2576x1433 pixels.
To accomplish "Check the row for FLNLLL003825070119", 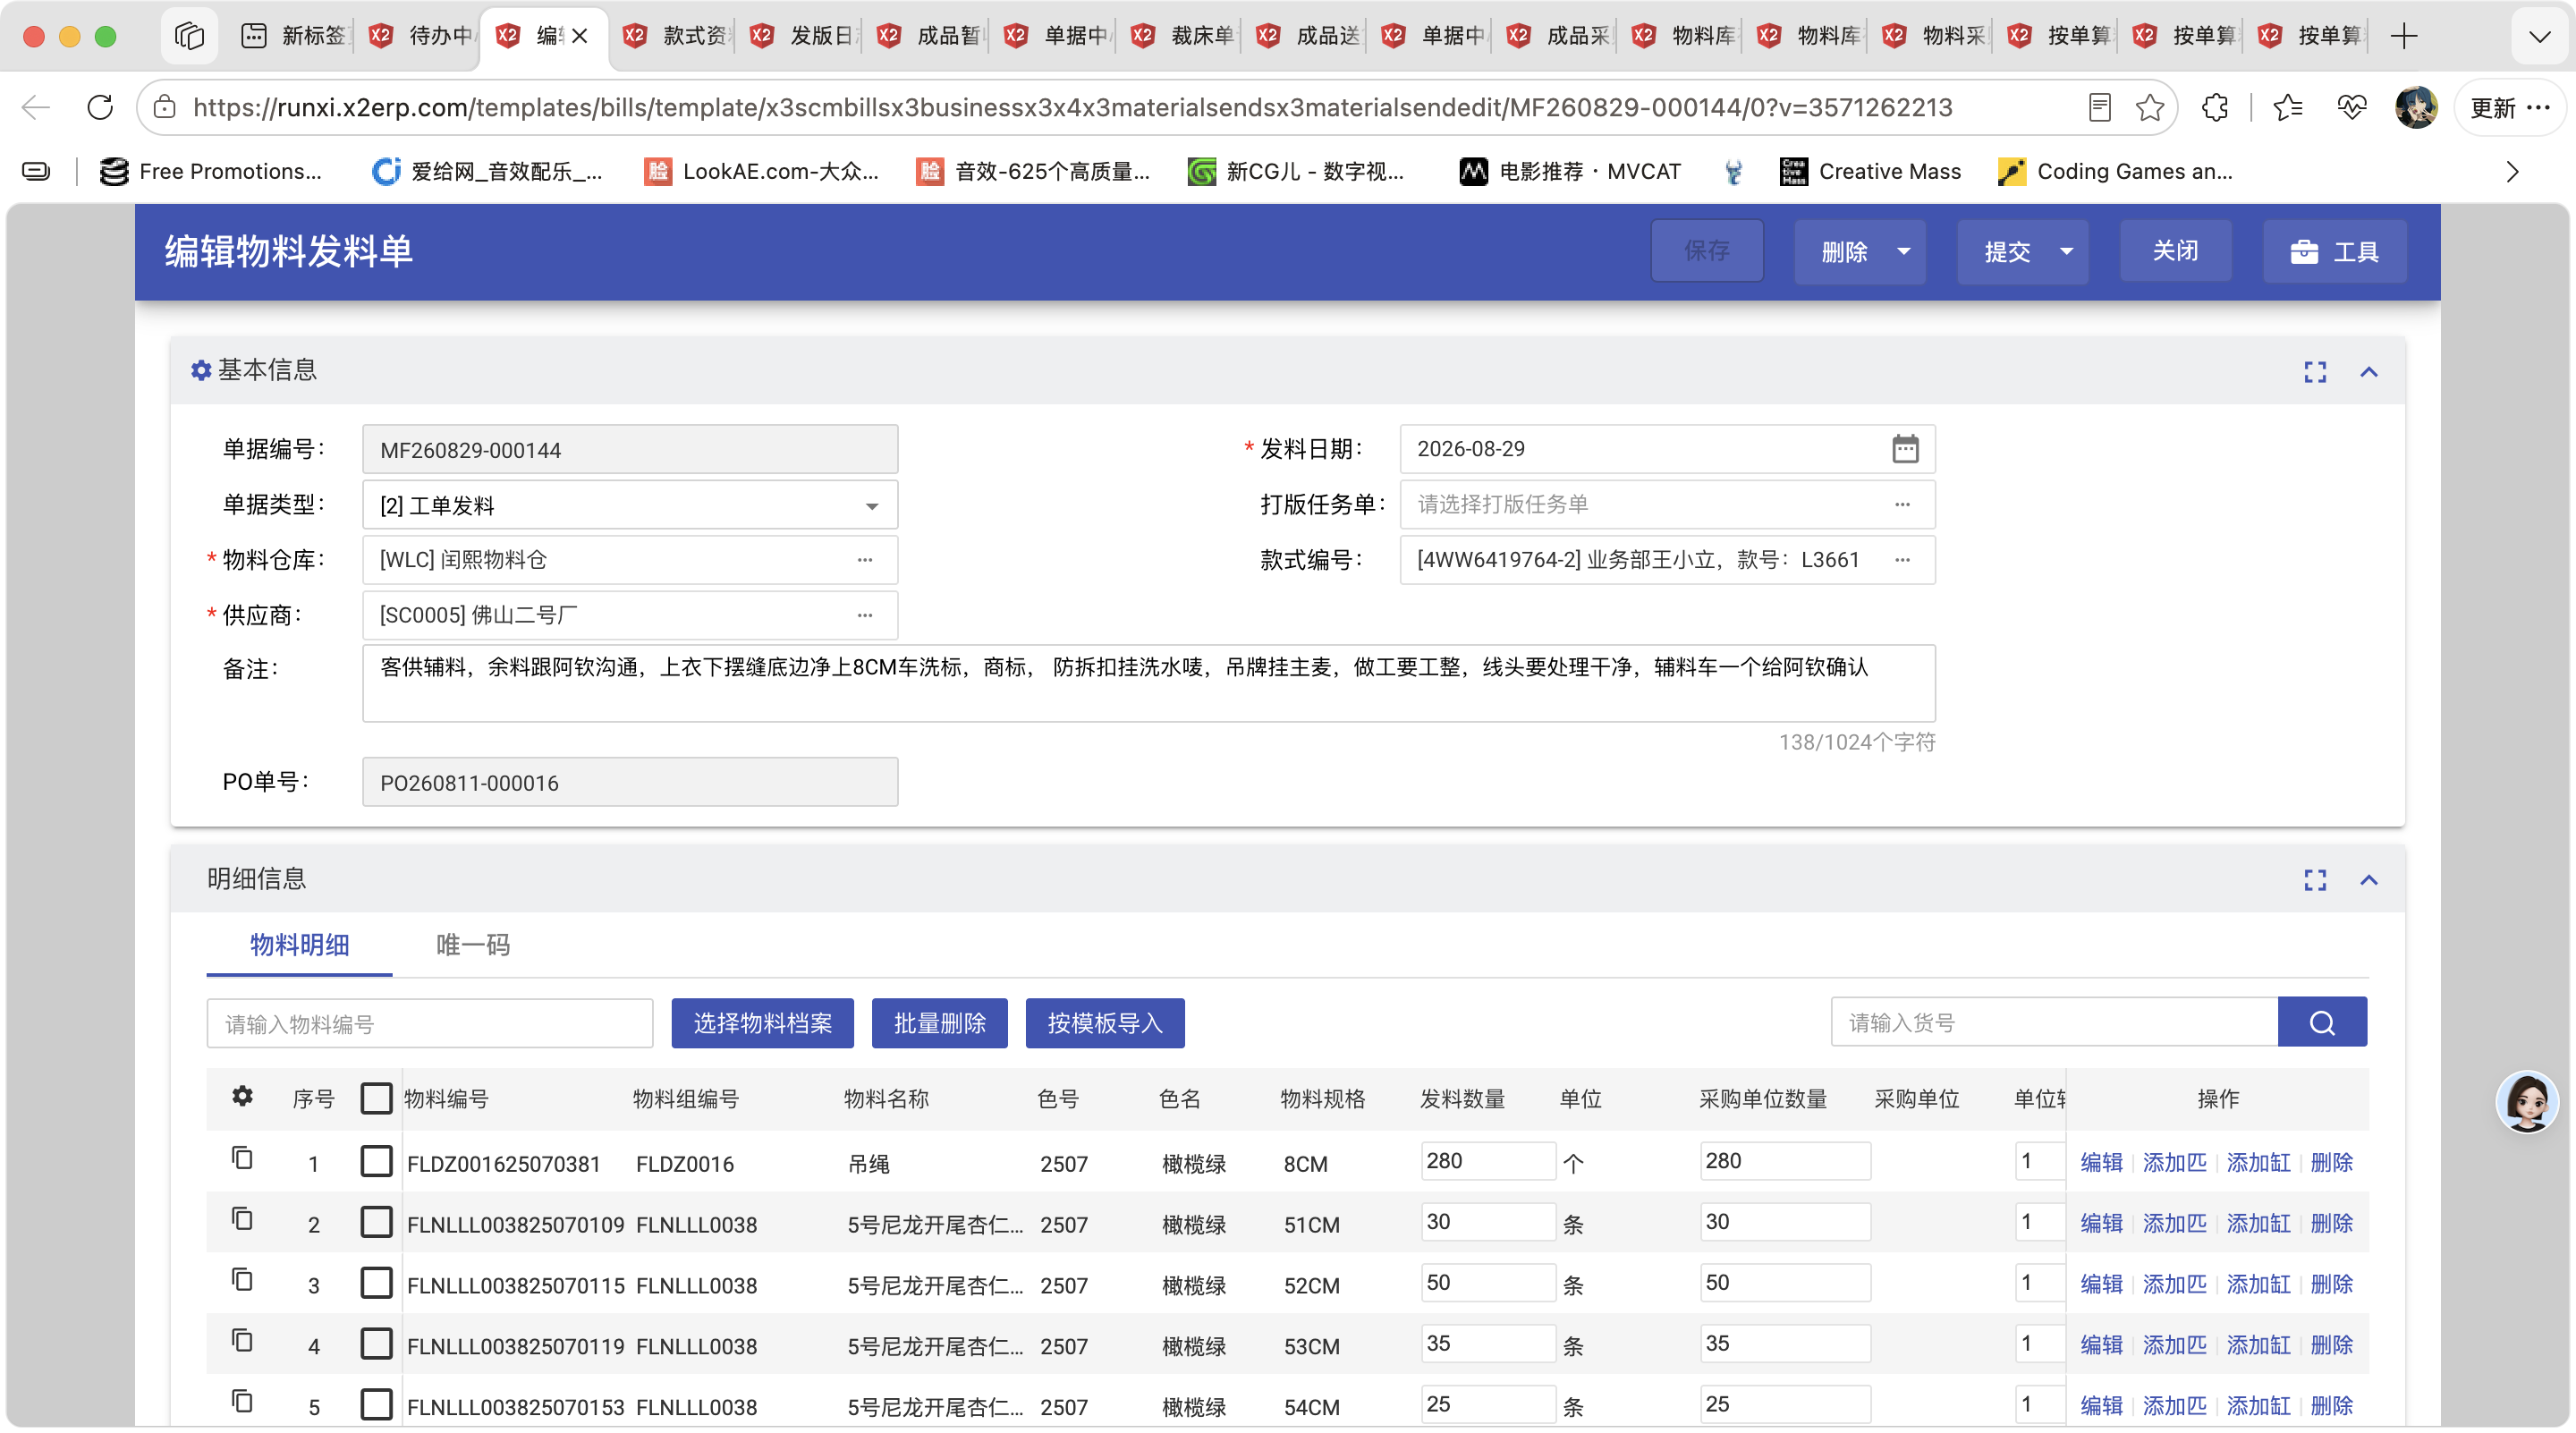I will pyautogui.click(x=376, y=1344).
